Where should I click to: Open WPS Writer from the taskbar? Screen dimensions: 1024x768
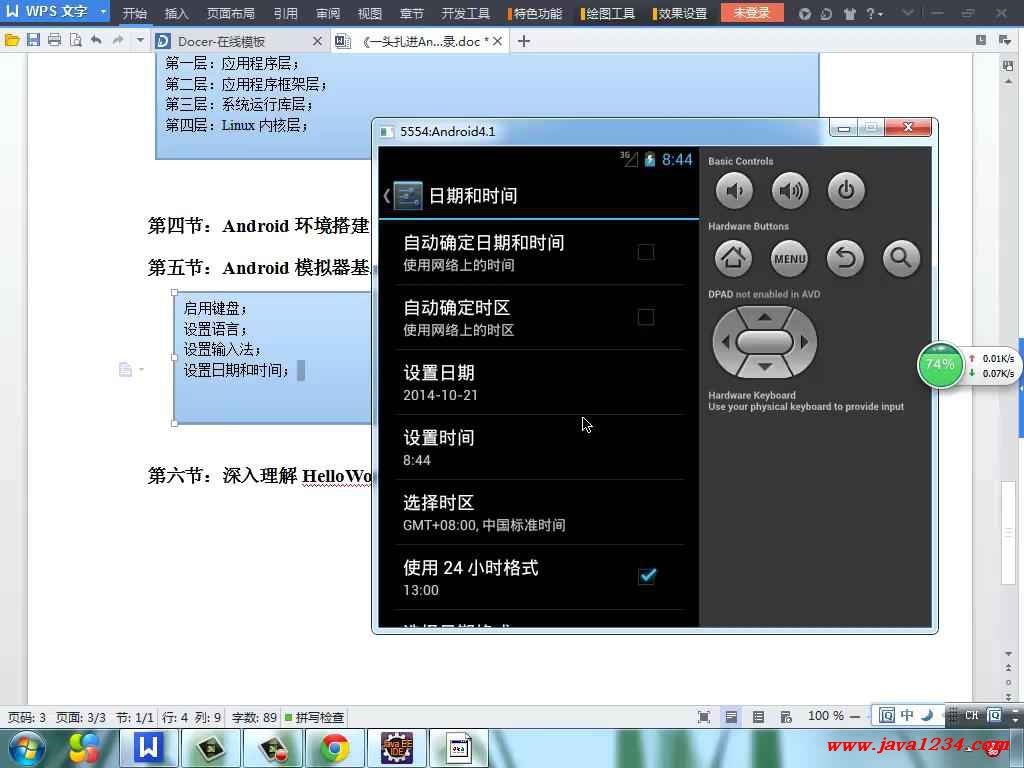(149, 748)
